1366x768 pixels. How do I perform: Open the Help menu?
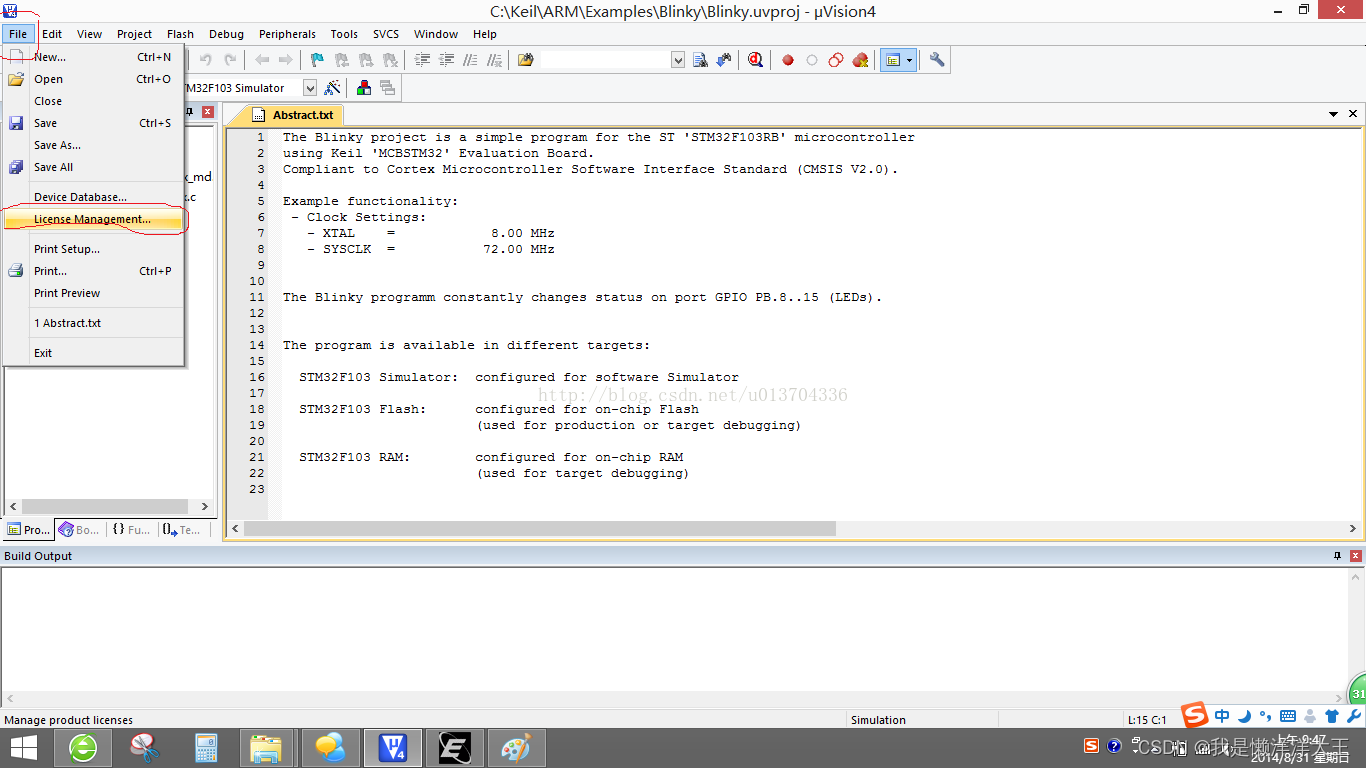(485, 34)
